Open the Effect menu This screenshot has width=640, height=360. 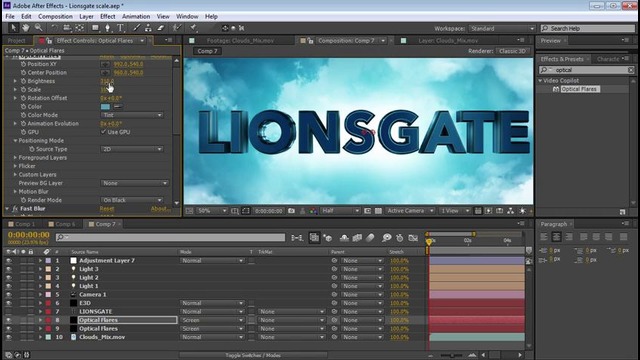pos(108,16)
